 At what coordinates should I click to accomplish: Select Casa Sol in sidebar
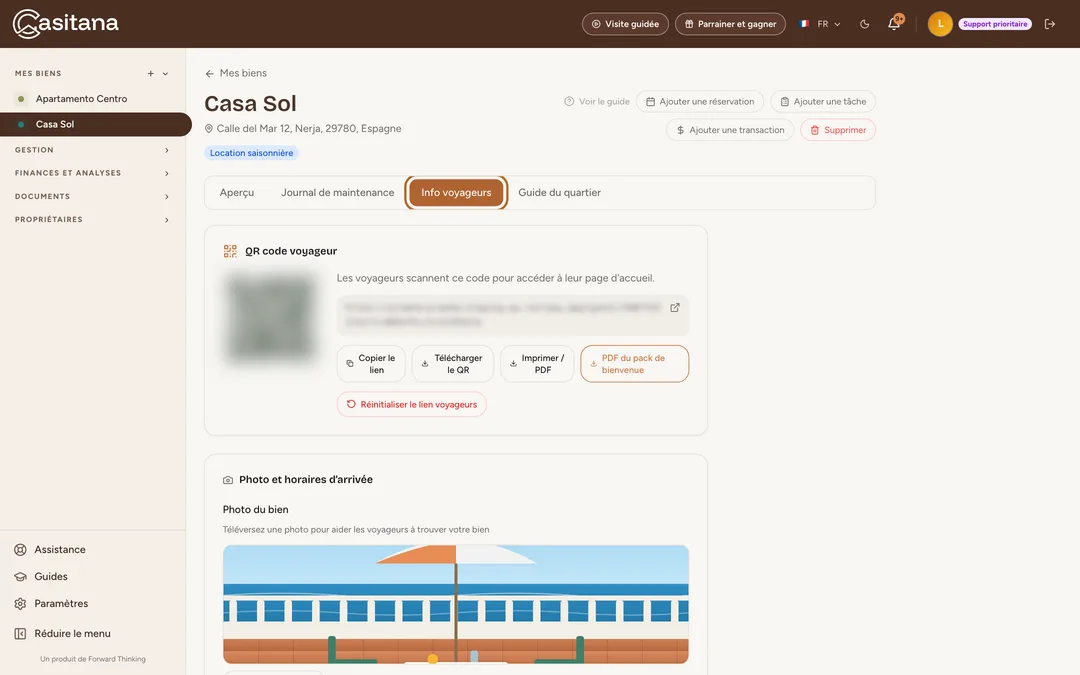96,124
